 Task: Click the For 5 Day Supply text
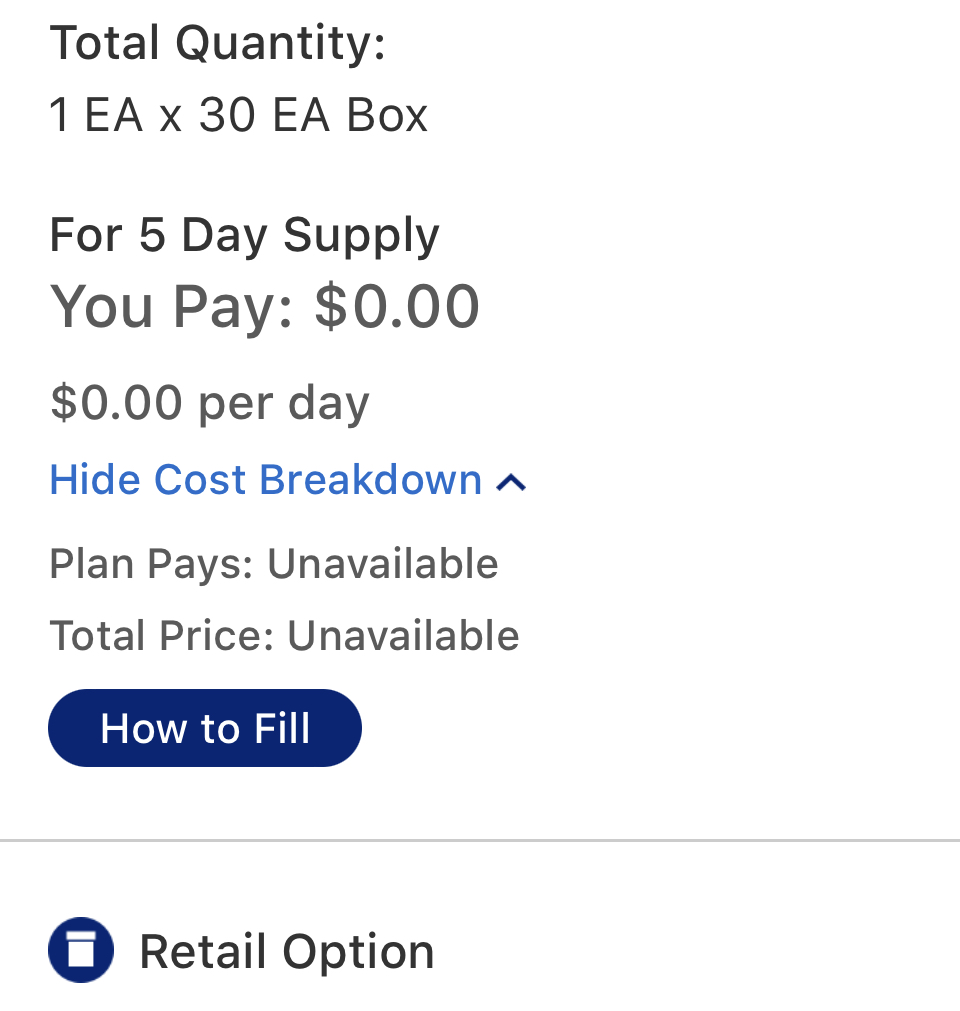coord(244,236)
